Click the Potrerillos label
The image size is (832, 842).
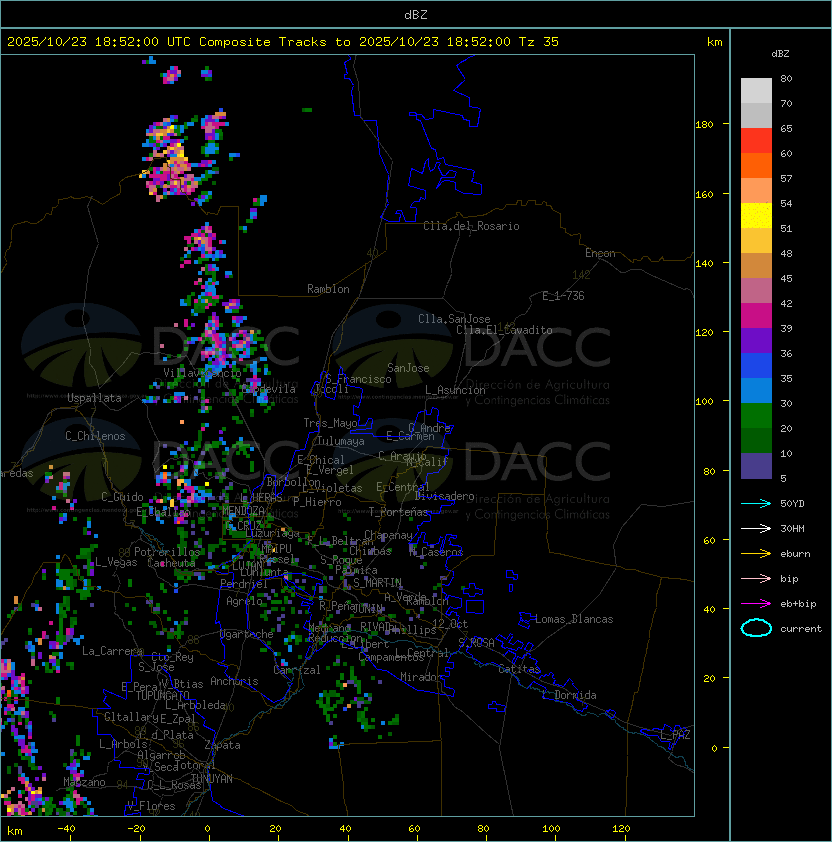167,552
